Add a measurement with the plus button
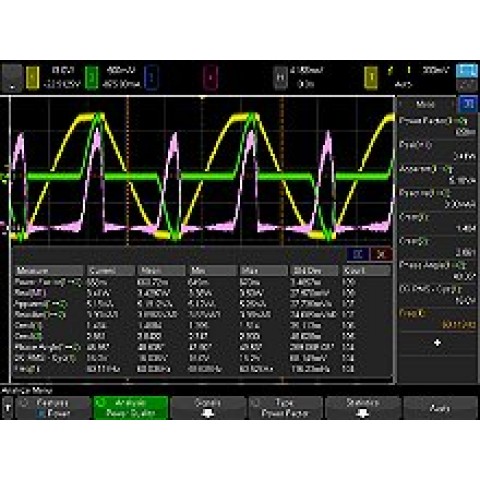Screen dimensions: 480x480 437,343
